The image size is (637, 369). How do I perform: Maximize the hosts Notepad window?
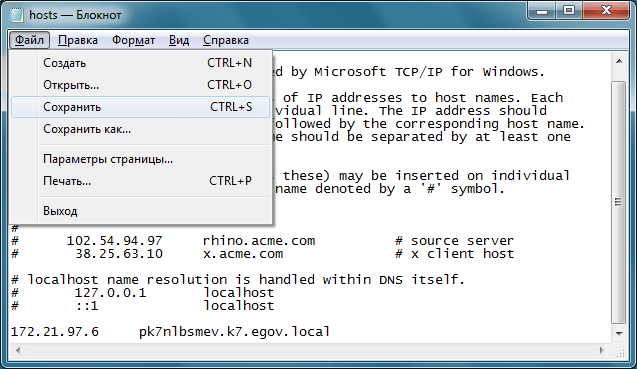click(569, 11)
